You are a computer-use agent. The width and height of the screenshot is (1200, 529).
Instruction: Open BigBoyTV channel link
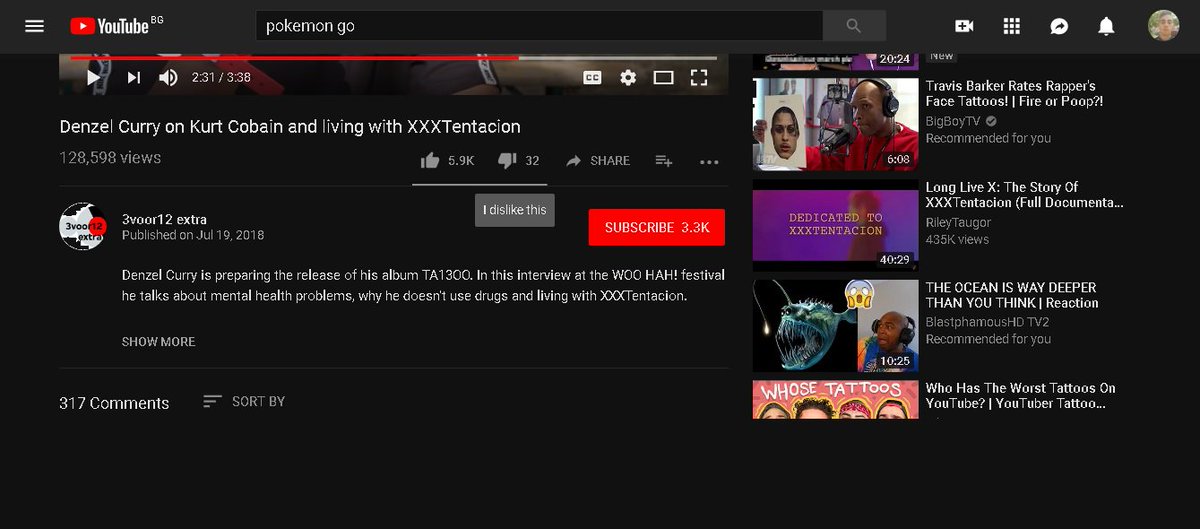tap(953, 121)
